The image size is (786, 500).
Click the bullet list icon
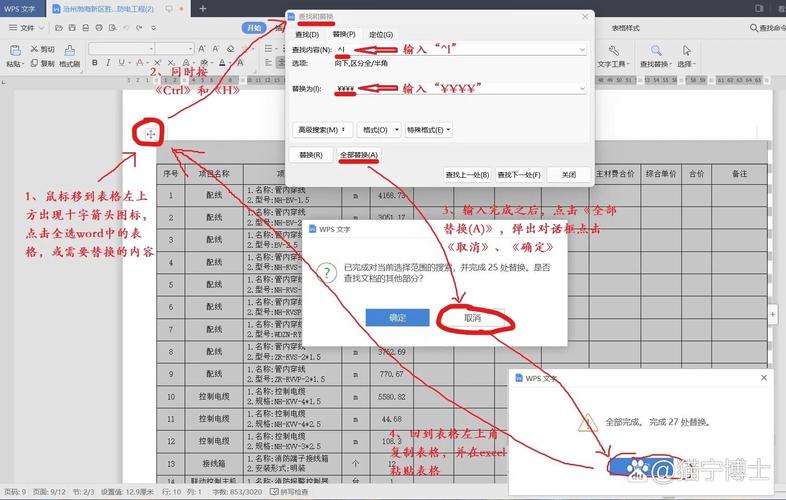(269, 49)
